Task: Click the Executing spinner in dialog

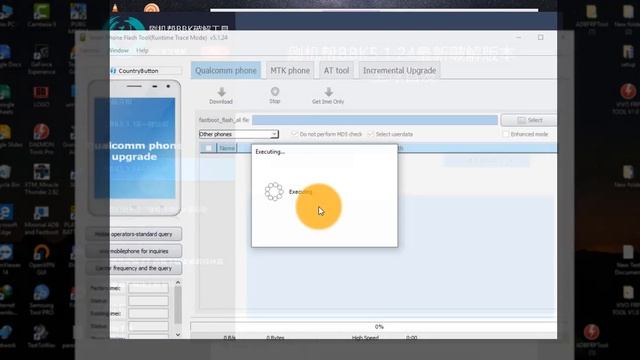Action: 274,191
